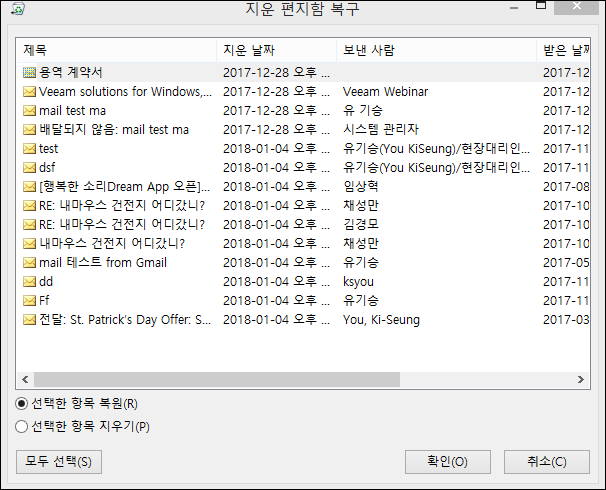Viewport: 606px width, 490px height.
Task: Select the 'dd' subject text
Action: point(46,282)
